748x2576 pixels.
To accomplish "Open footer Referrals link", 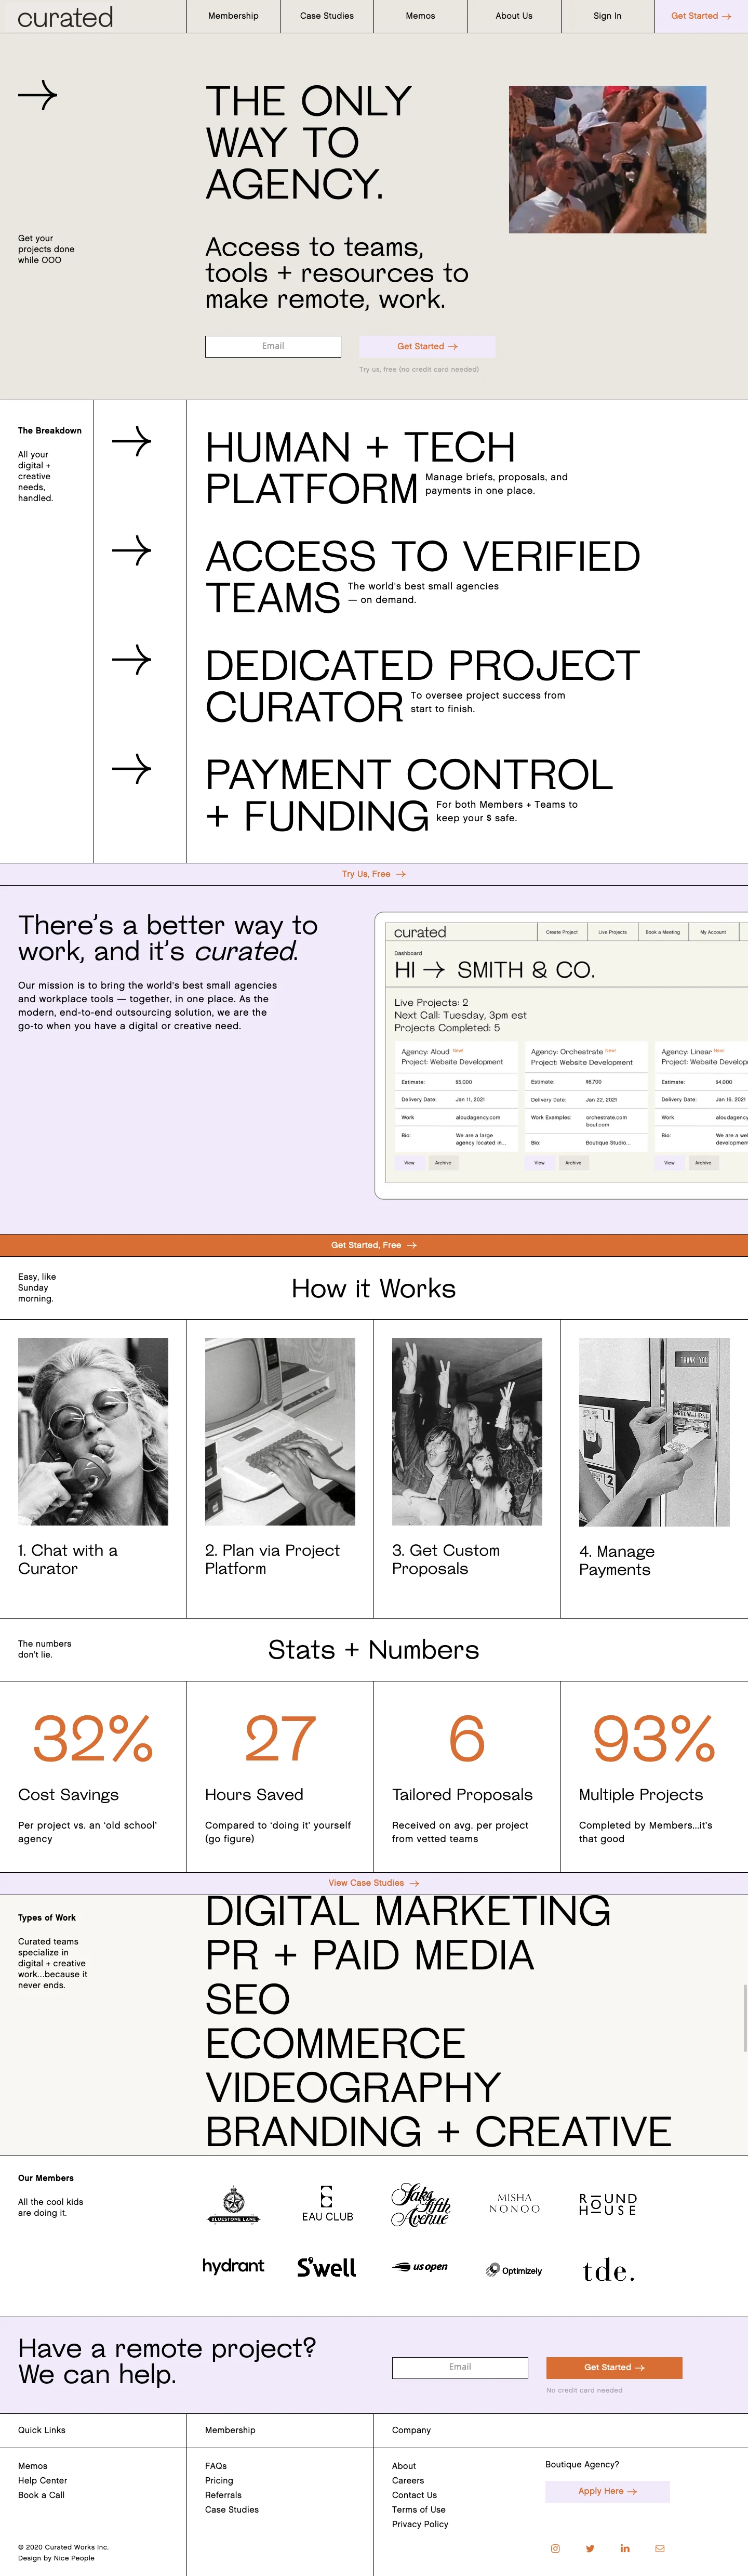I will 223,2495.
